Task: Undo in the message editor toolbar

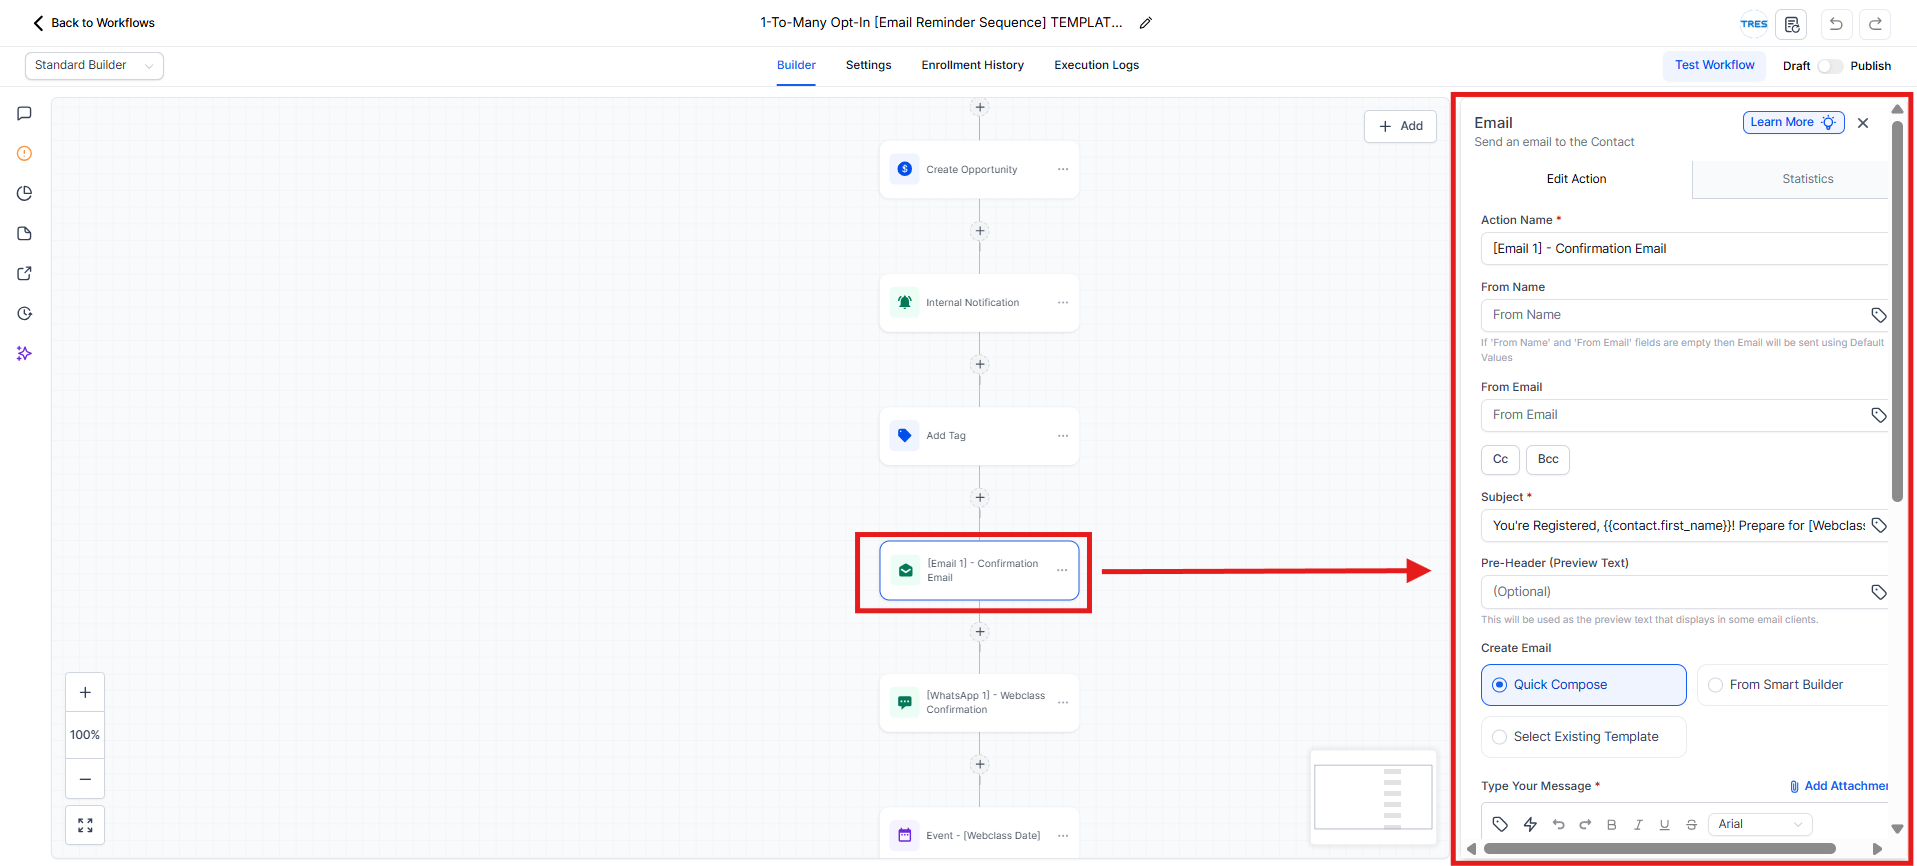Action: pyautogui.click(x=1558, y=824)
